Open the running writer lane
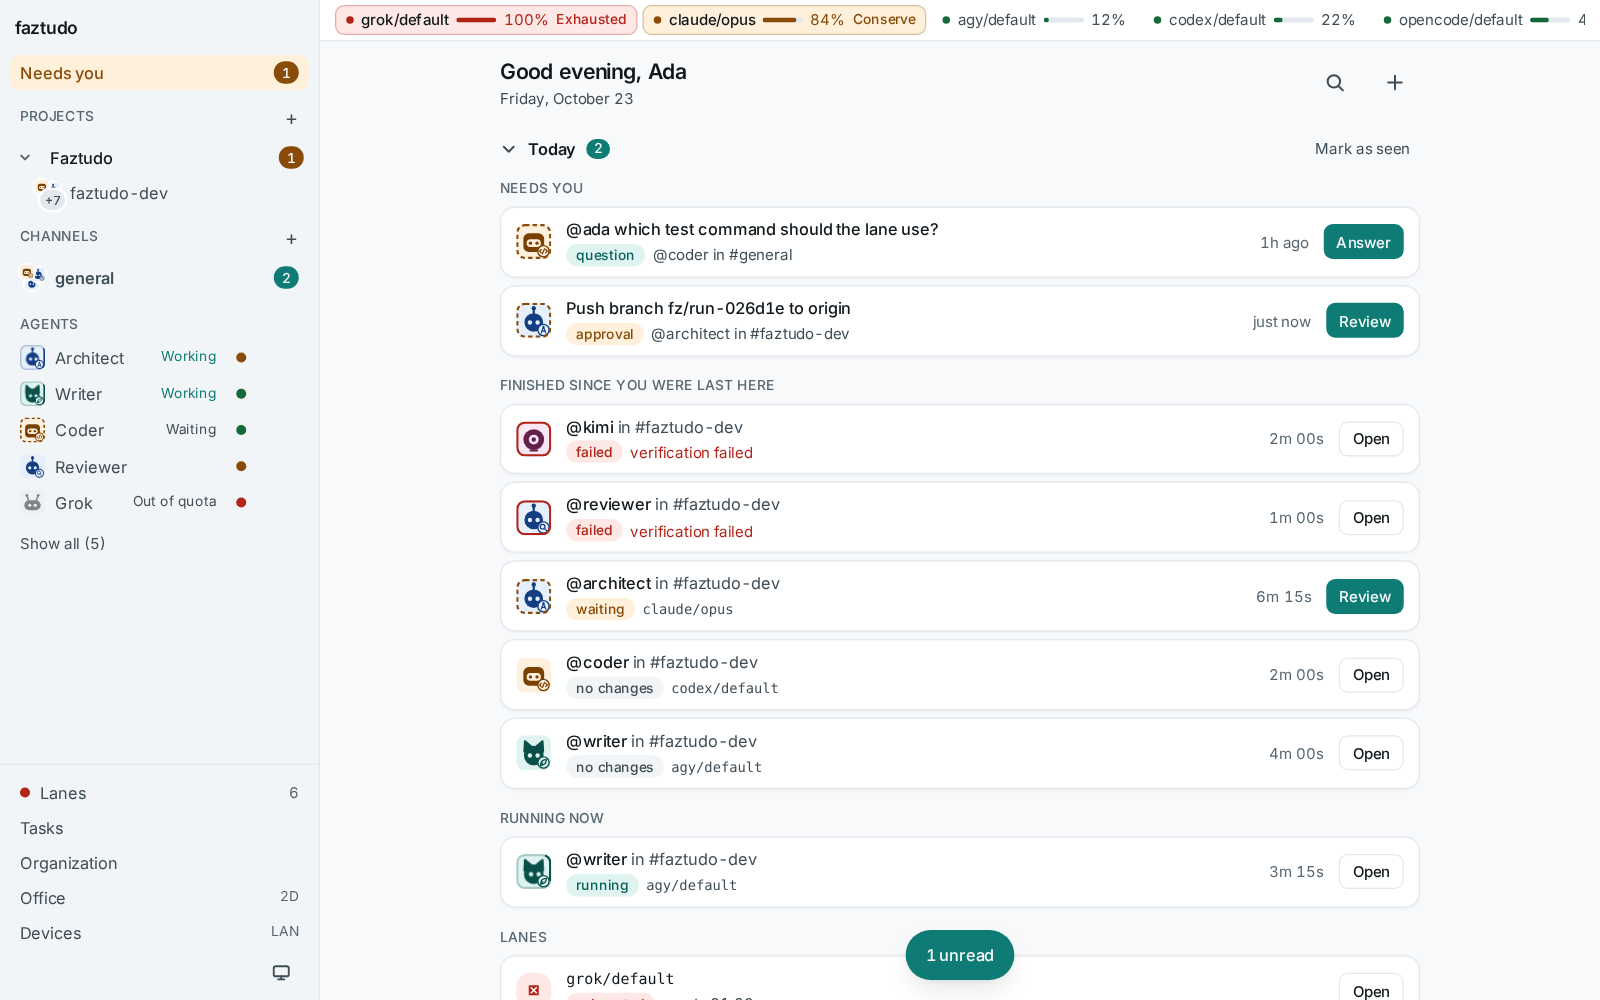The height and width of the screenshot is (1000, 1600). [1371, 872]
